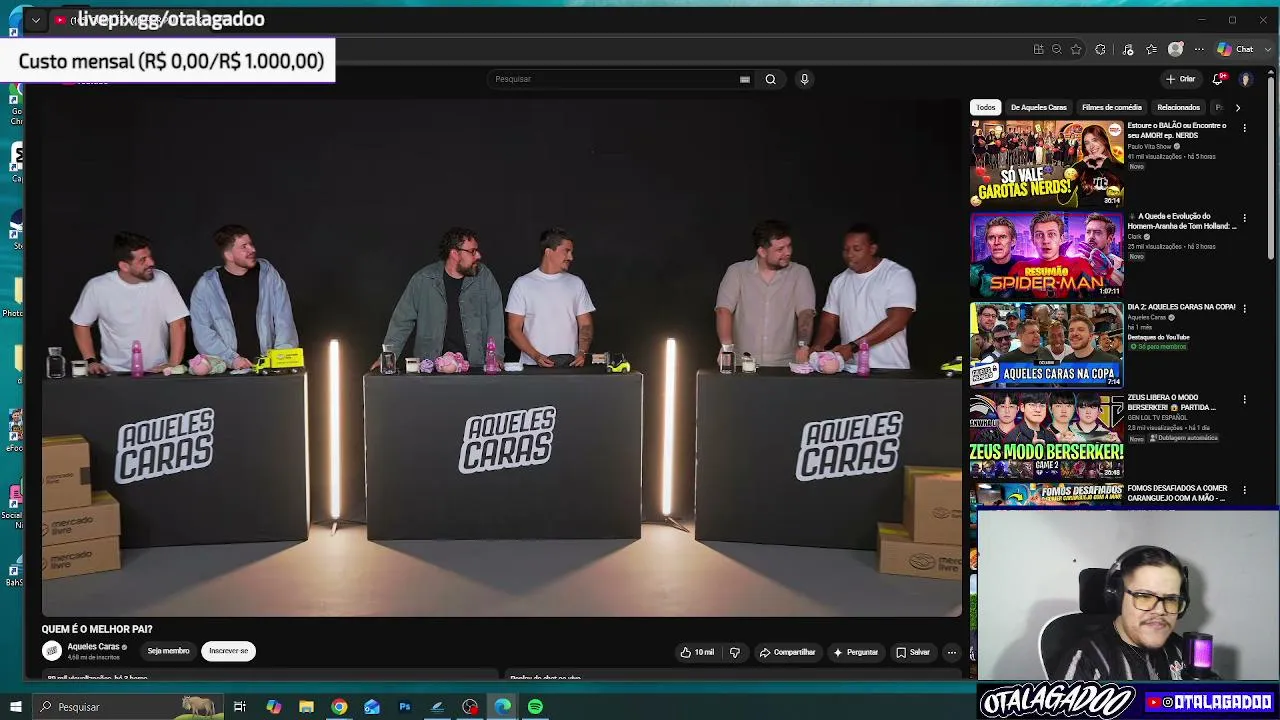Open Photoshop from the taskbar
Image resolution: width=1280 pixels, height=720 pixels.
[405, 707]
